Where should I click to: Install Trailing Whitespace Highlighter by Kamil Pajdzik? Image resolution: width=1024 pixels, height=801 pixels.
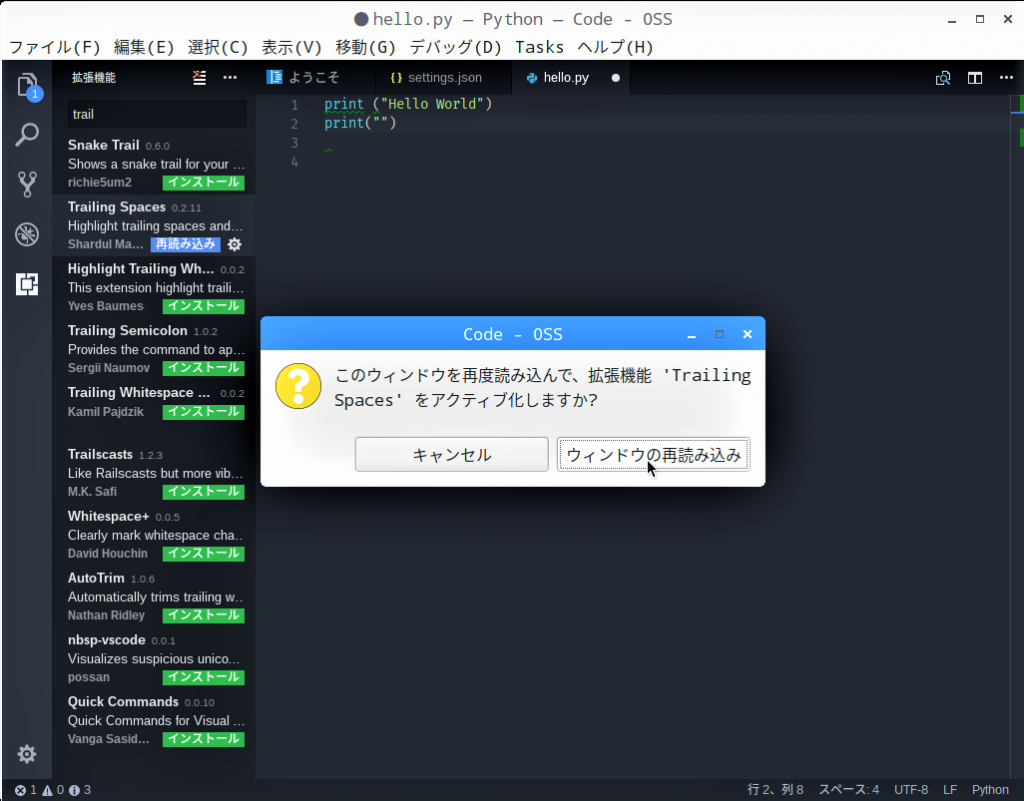pyautogui.click(x=204, y=412)
